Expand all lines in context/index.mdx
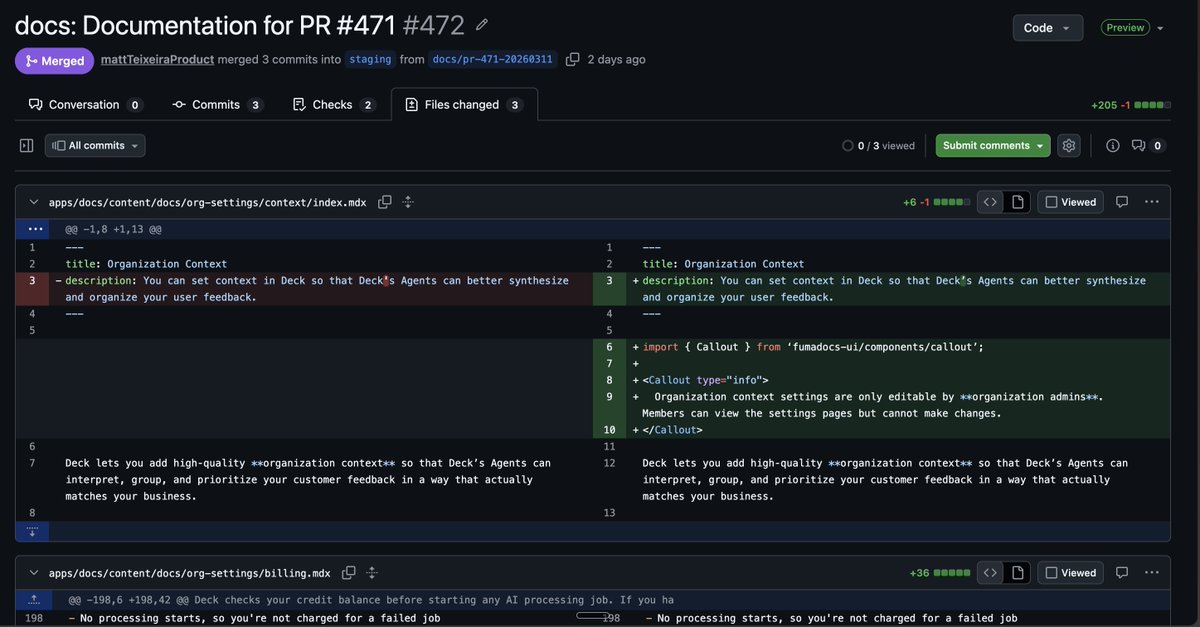Image resolution: width=1200 pixels, height=627 pixels. point(408,202)
